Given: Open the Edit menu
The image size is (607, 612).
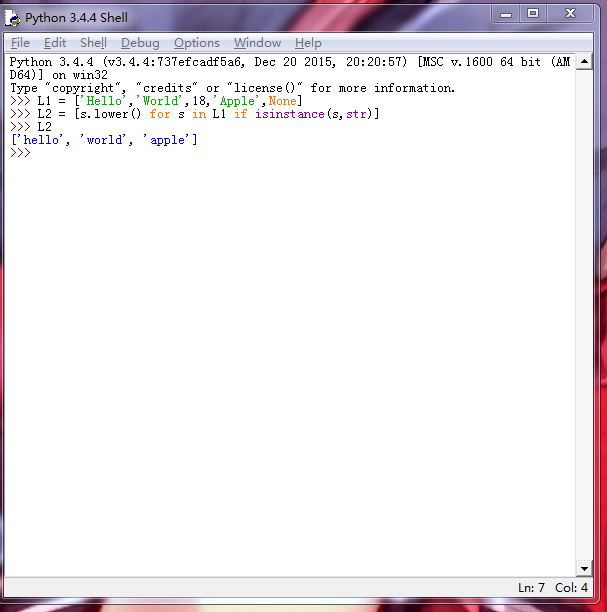Looking at the screenshot, I should coord(55,43).
